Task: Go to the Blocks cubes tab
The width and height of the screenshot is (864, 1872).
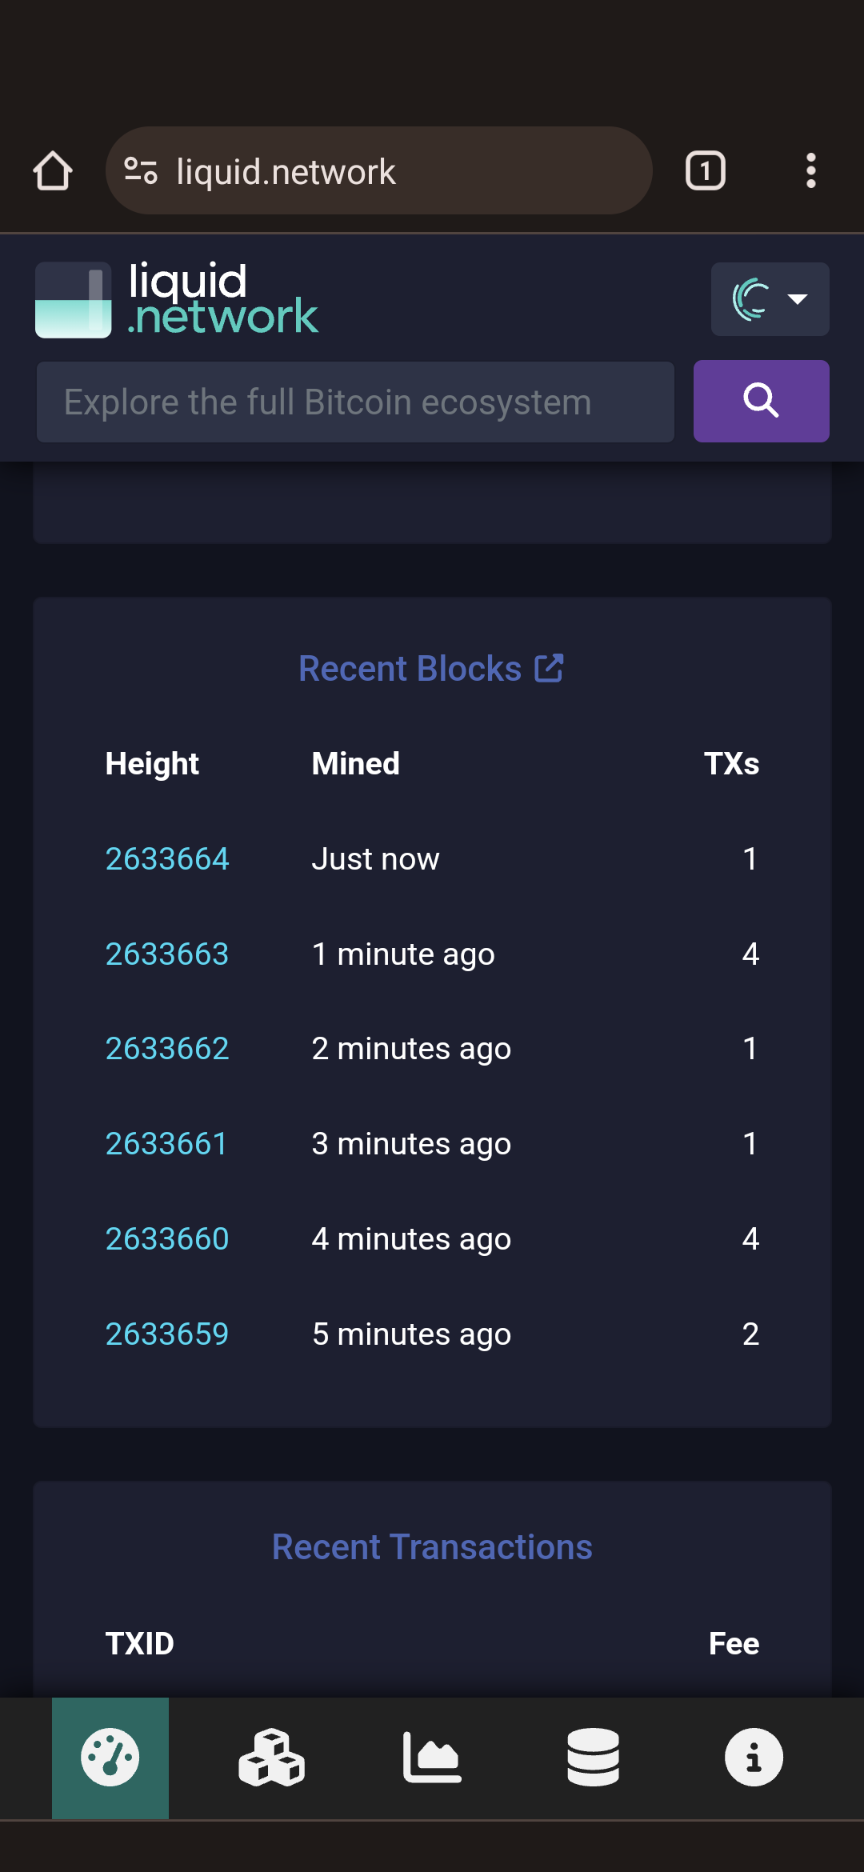Action: (271, 1757)
